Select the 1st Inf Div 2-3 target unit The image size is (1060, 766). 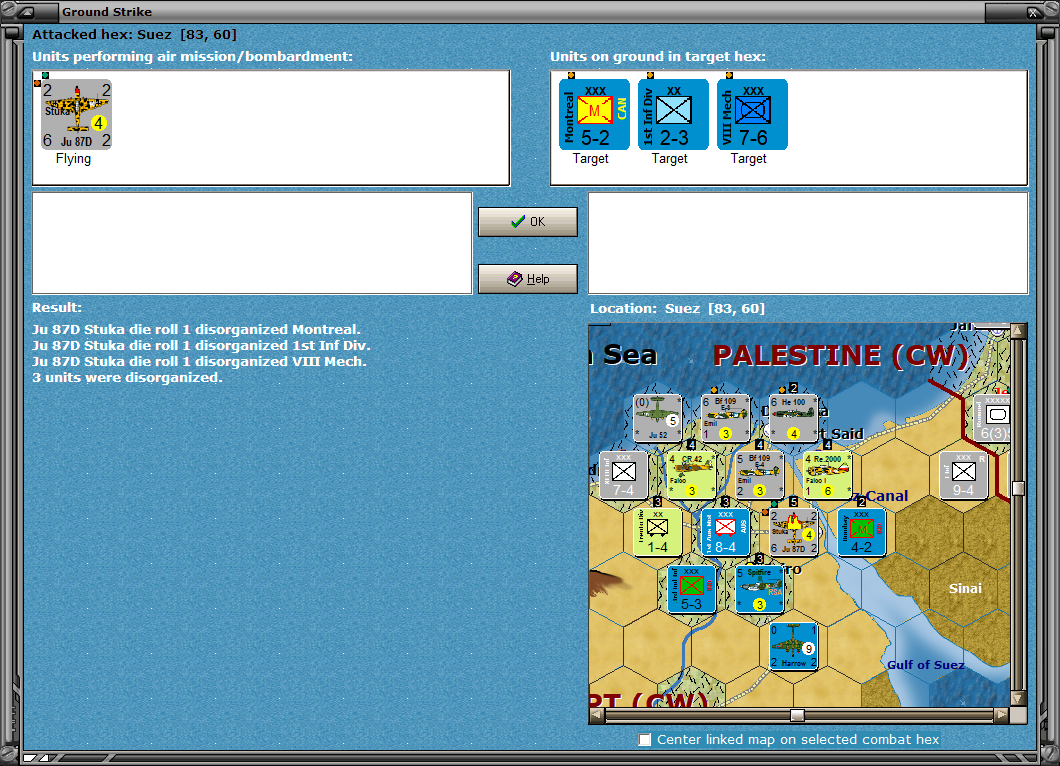tap(673, 114)
